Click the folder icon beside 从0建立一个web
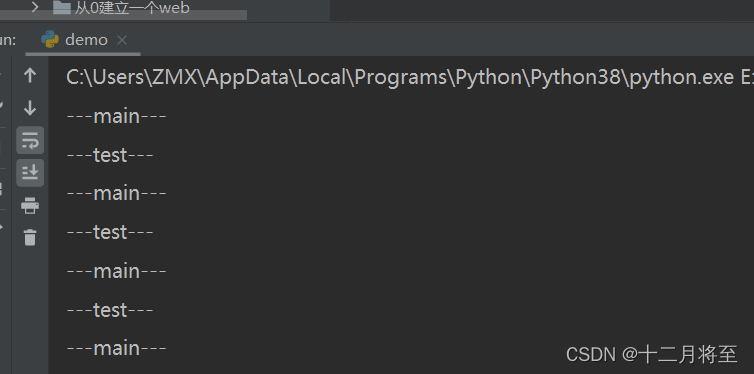 tap(62, 7)
